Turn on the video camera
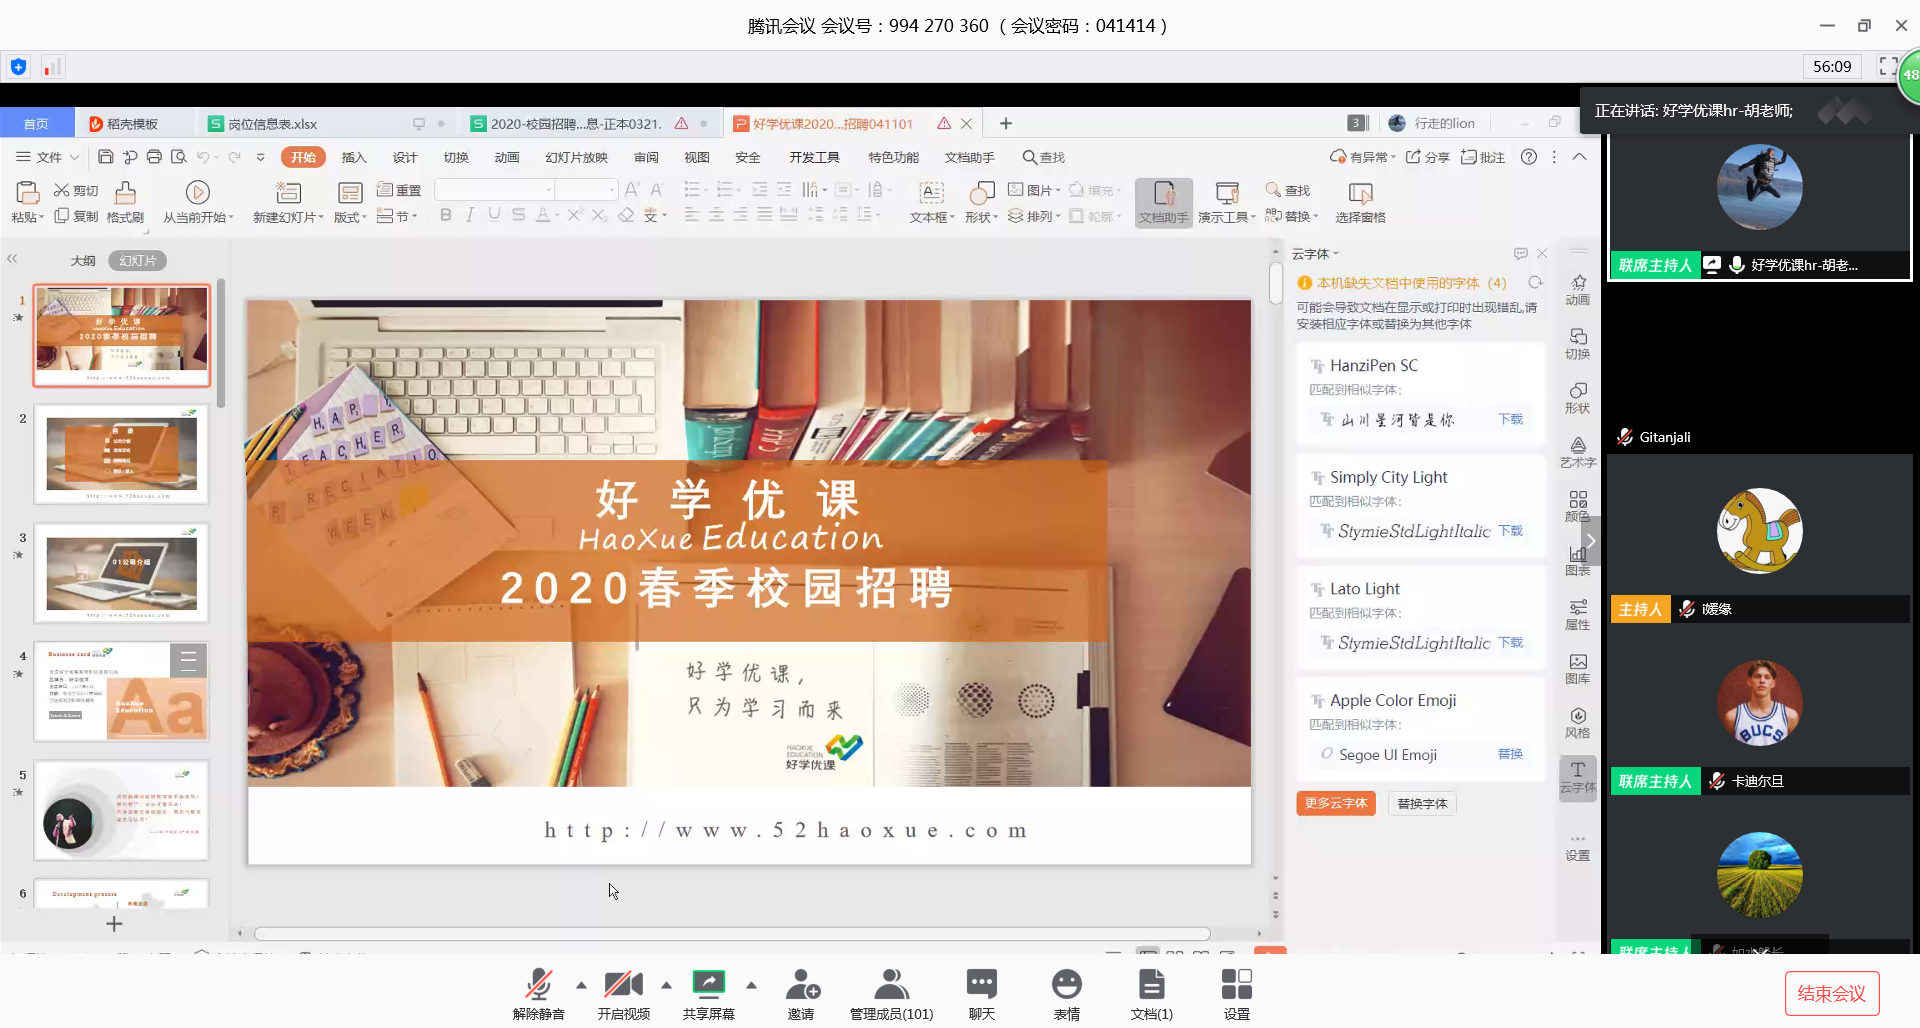Image resolution: width=1920 pixels, height=1028 pixels. 623,986
